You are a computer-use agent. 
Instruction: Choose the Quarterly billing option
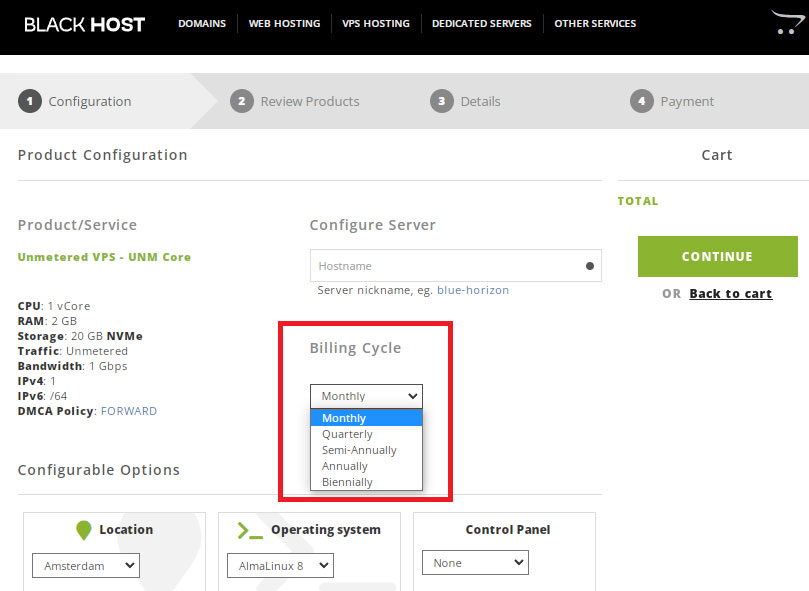(x=366, y=434)
